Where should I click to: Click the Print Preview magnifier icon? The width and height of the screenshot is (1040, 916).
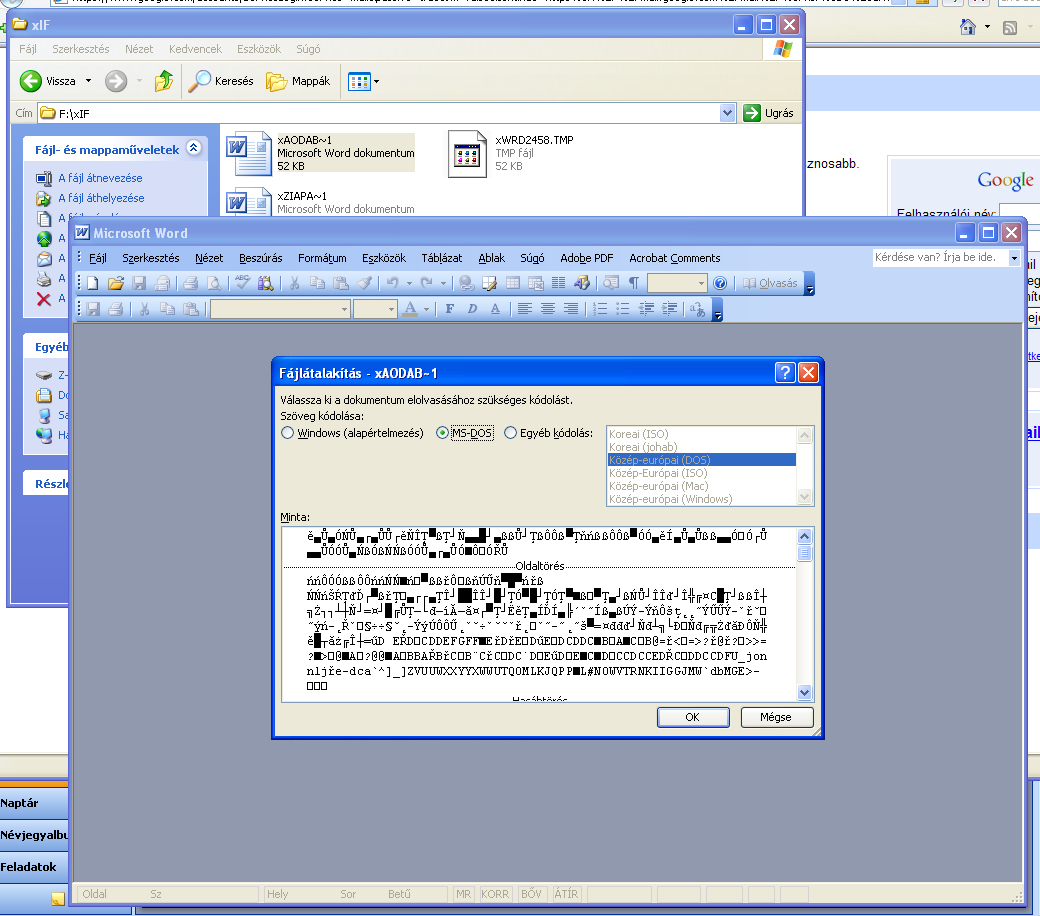coord(214,283)
